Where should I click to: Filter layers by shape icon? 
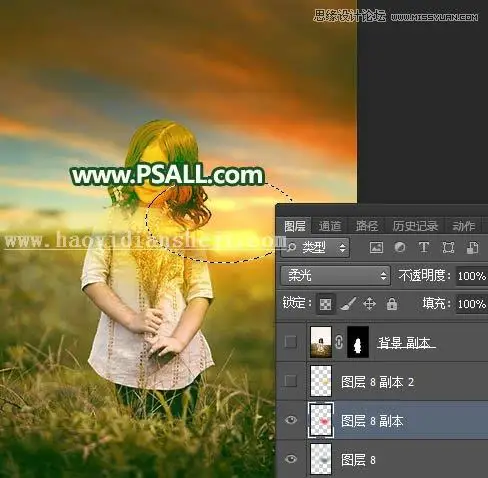[x=448, y=248]
